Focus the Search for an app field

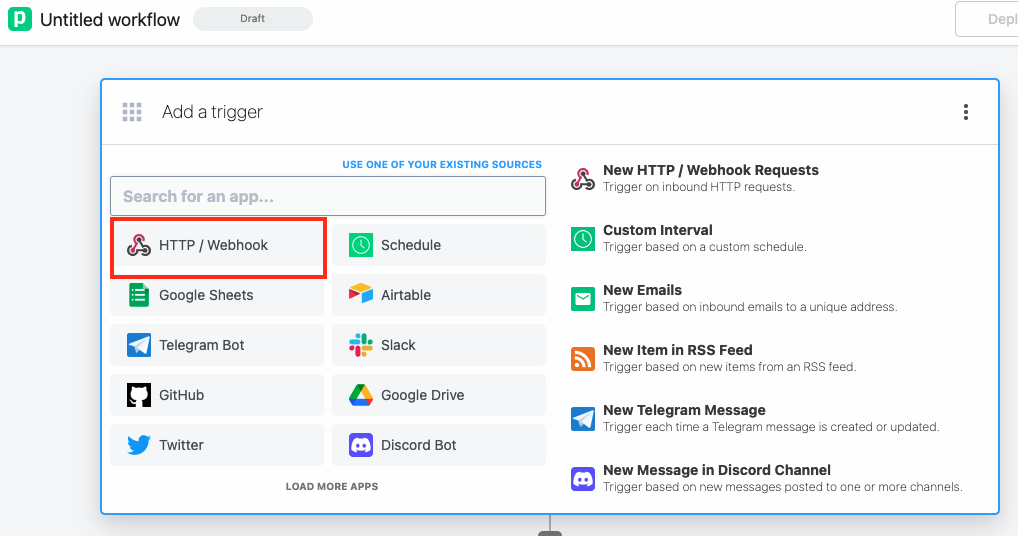point(328,196)
